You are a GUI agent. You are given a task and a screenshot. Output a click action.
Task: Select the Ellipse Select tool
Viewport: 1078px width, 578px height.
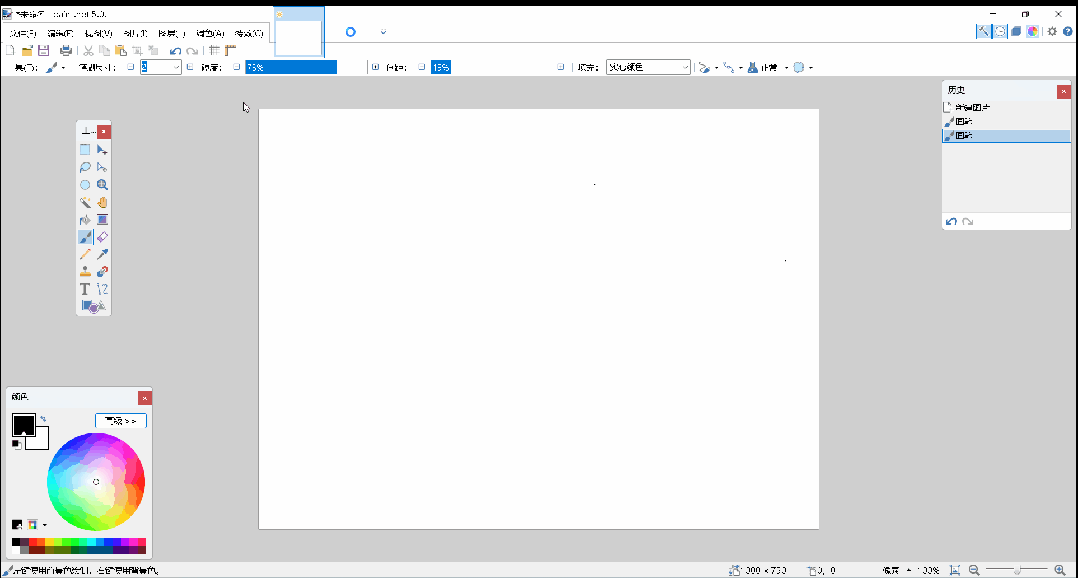(x=85, y=184)
